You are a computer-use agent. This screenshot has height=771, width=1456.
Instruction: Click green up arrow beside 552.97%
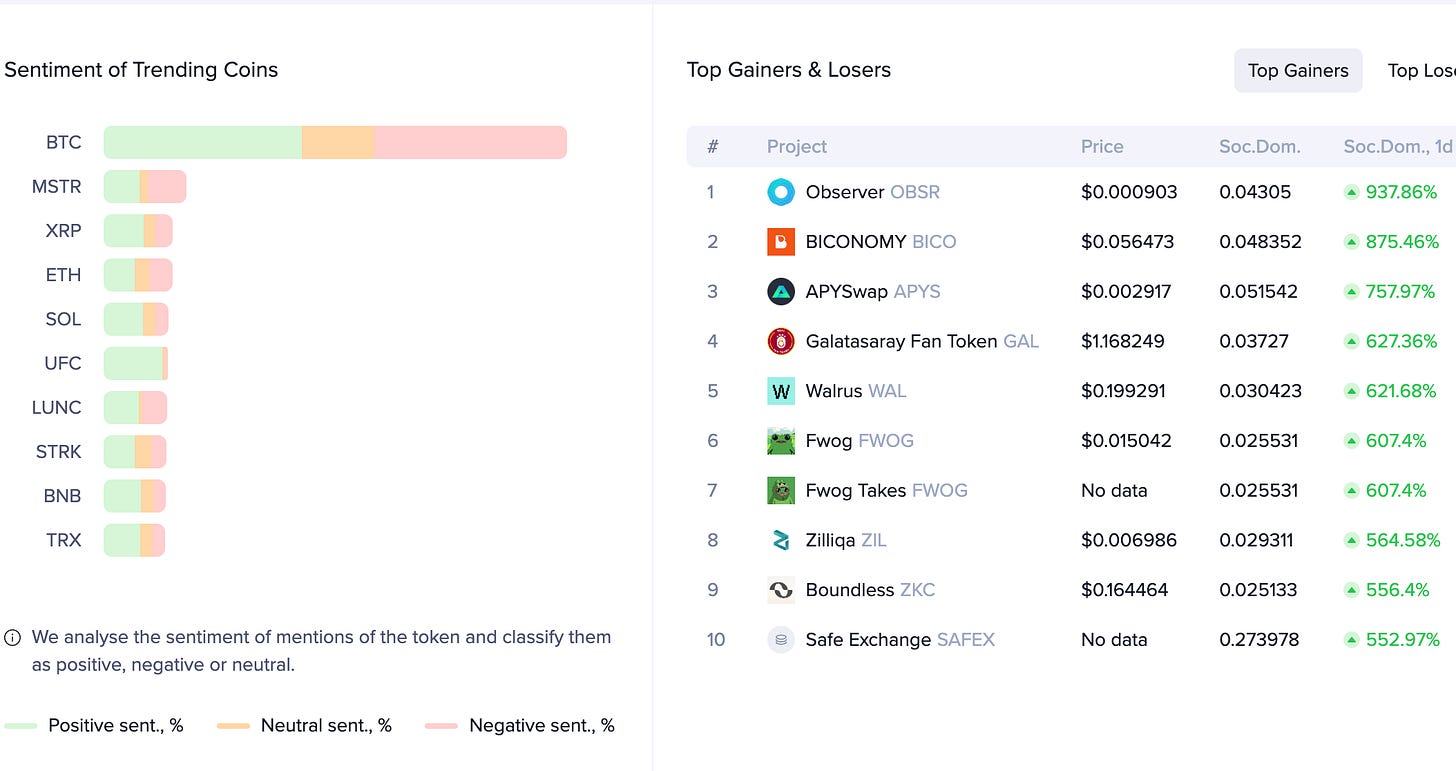(1351, 640)
